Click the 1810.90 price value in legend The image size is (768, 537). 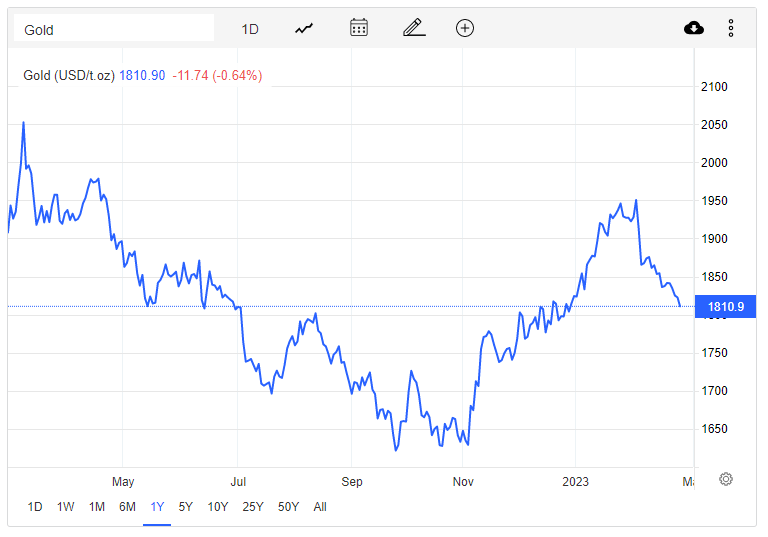(142, 75)
